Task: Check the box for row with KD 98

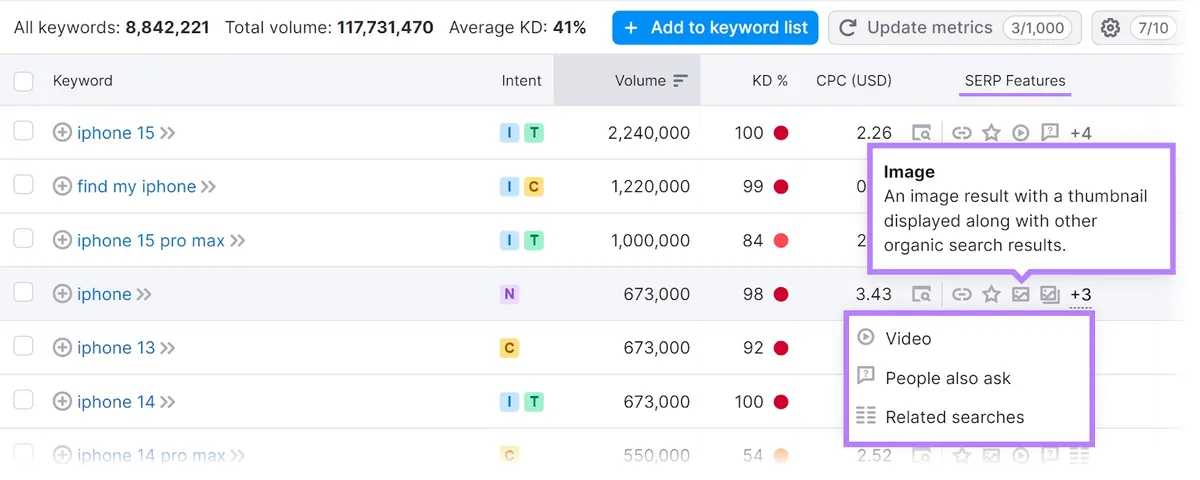Action: 23,293
